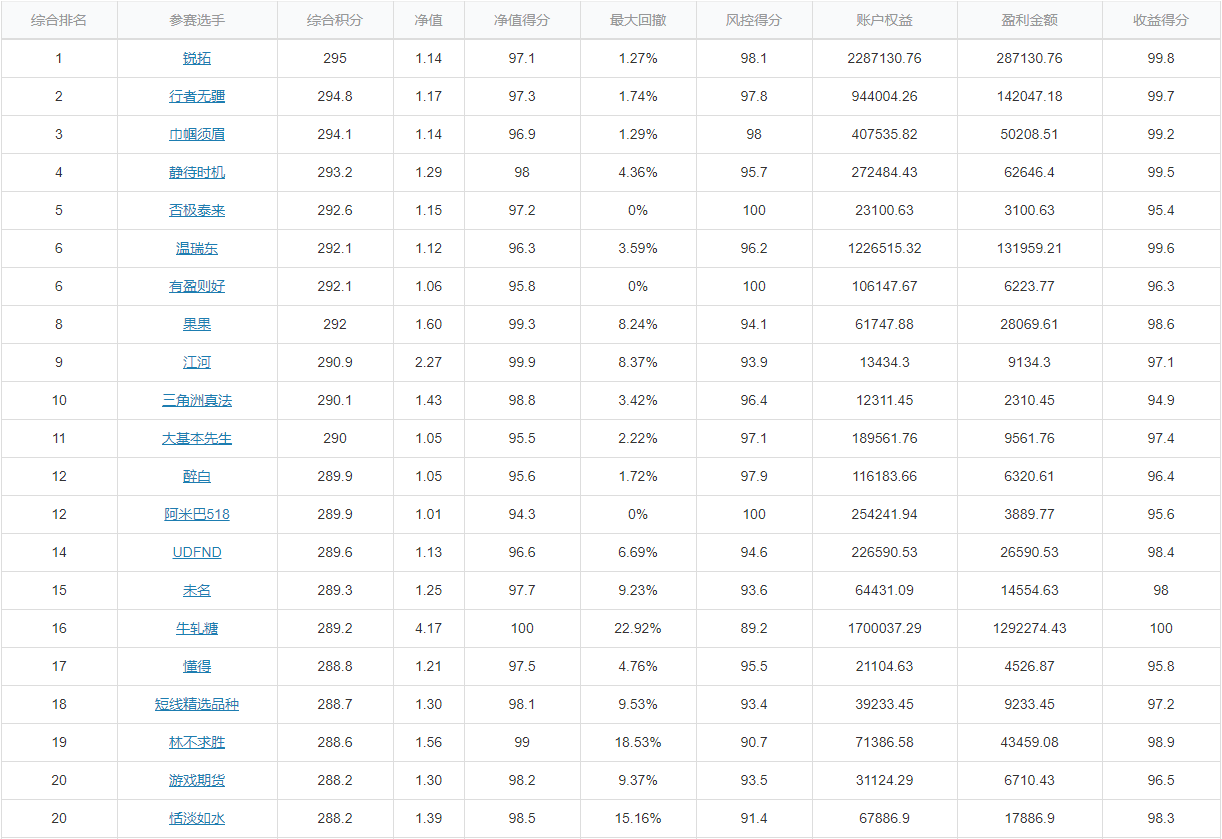Screen dimensions: 1222x839
Task: Open 静待时机 participant profile
Action: point(197,173)
